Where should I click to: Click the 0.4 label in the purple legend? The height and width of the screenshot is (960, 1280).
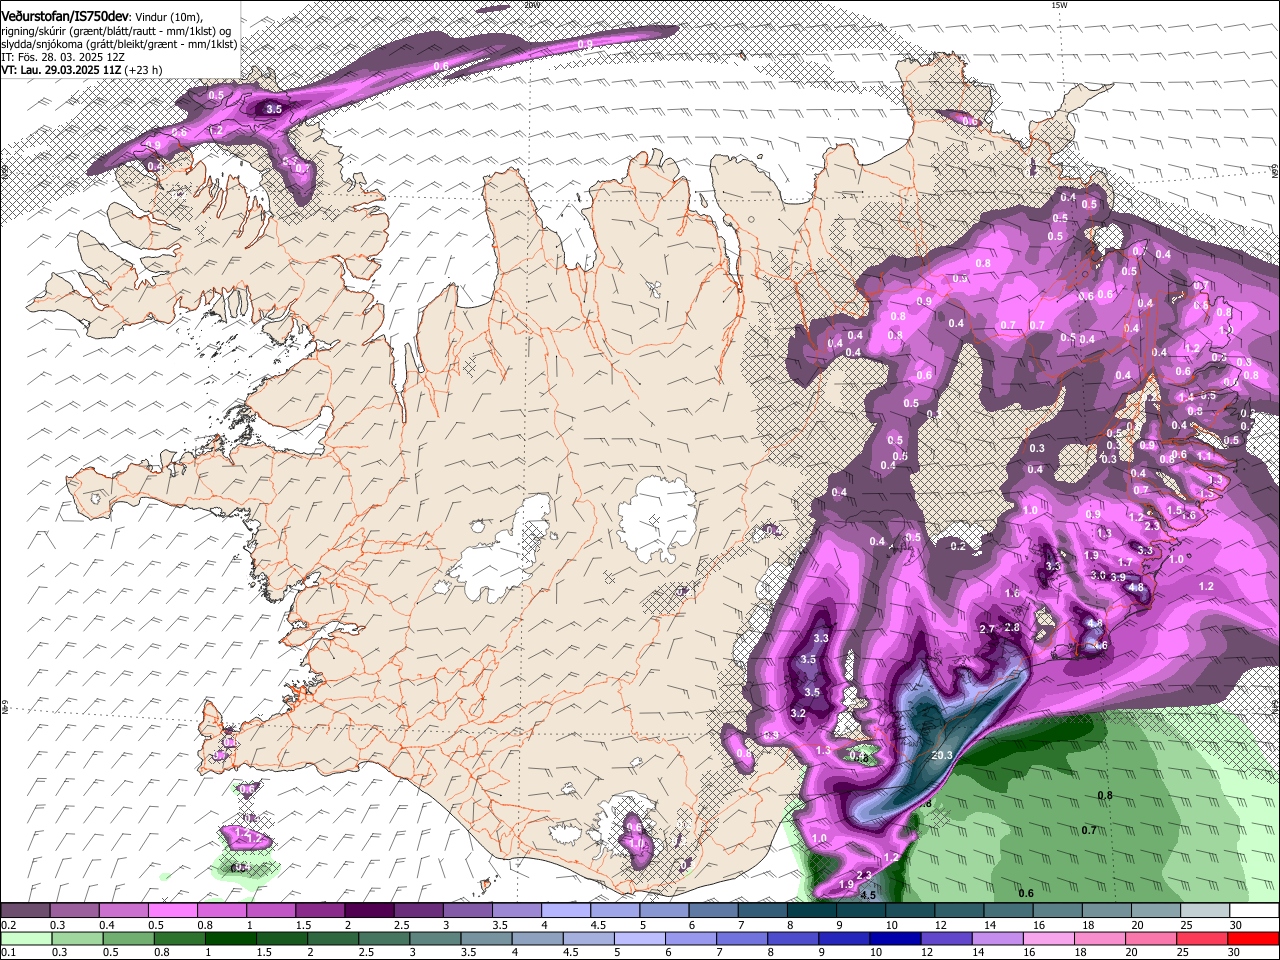[107, 925]
